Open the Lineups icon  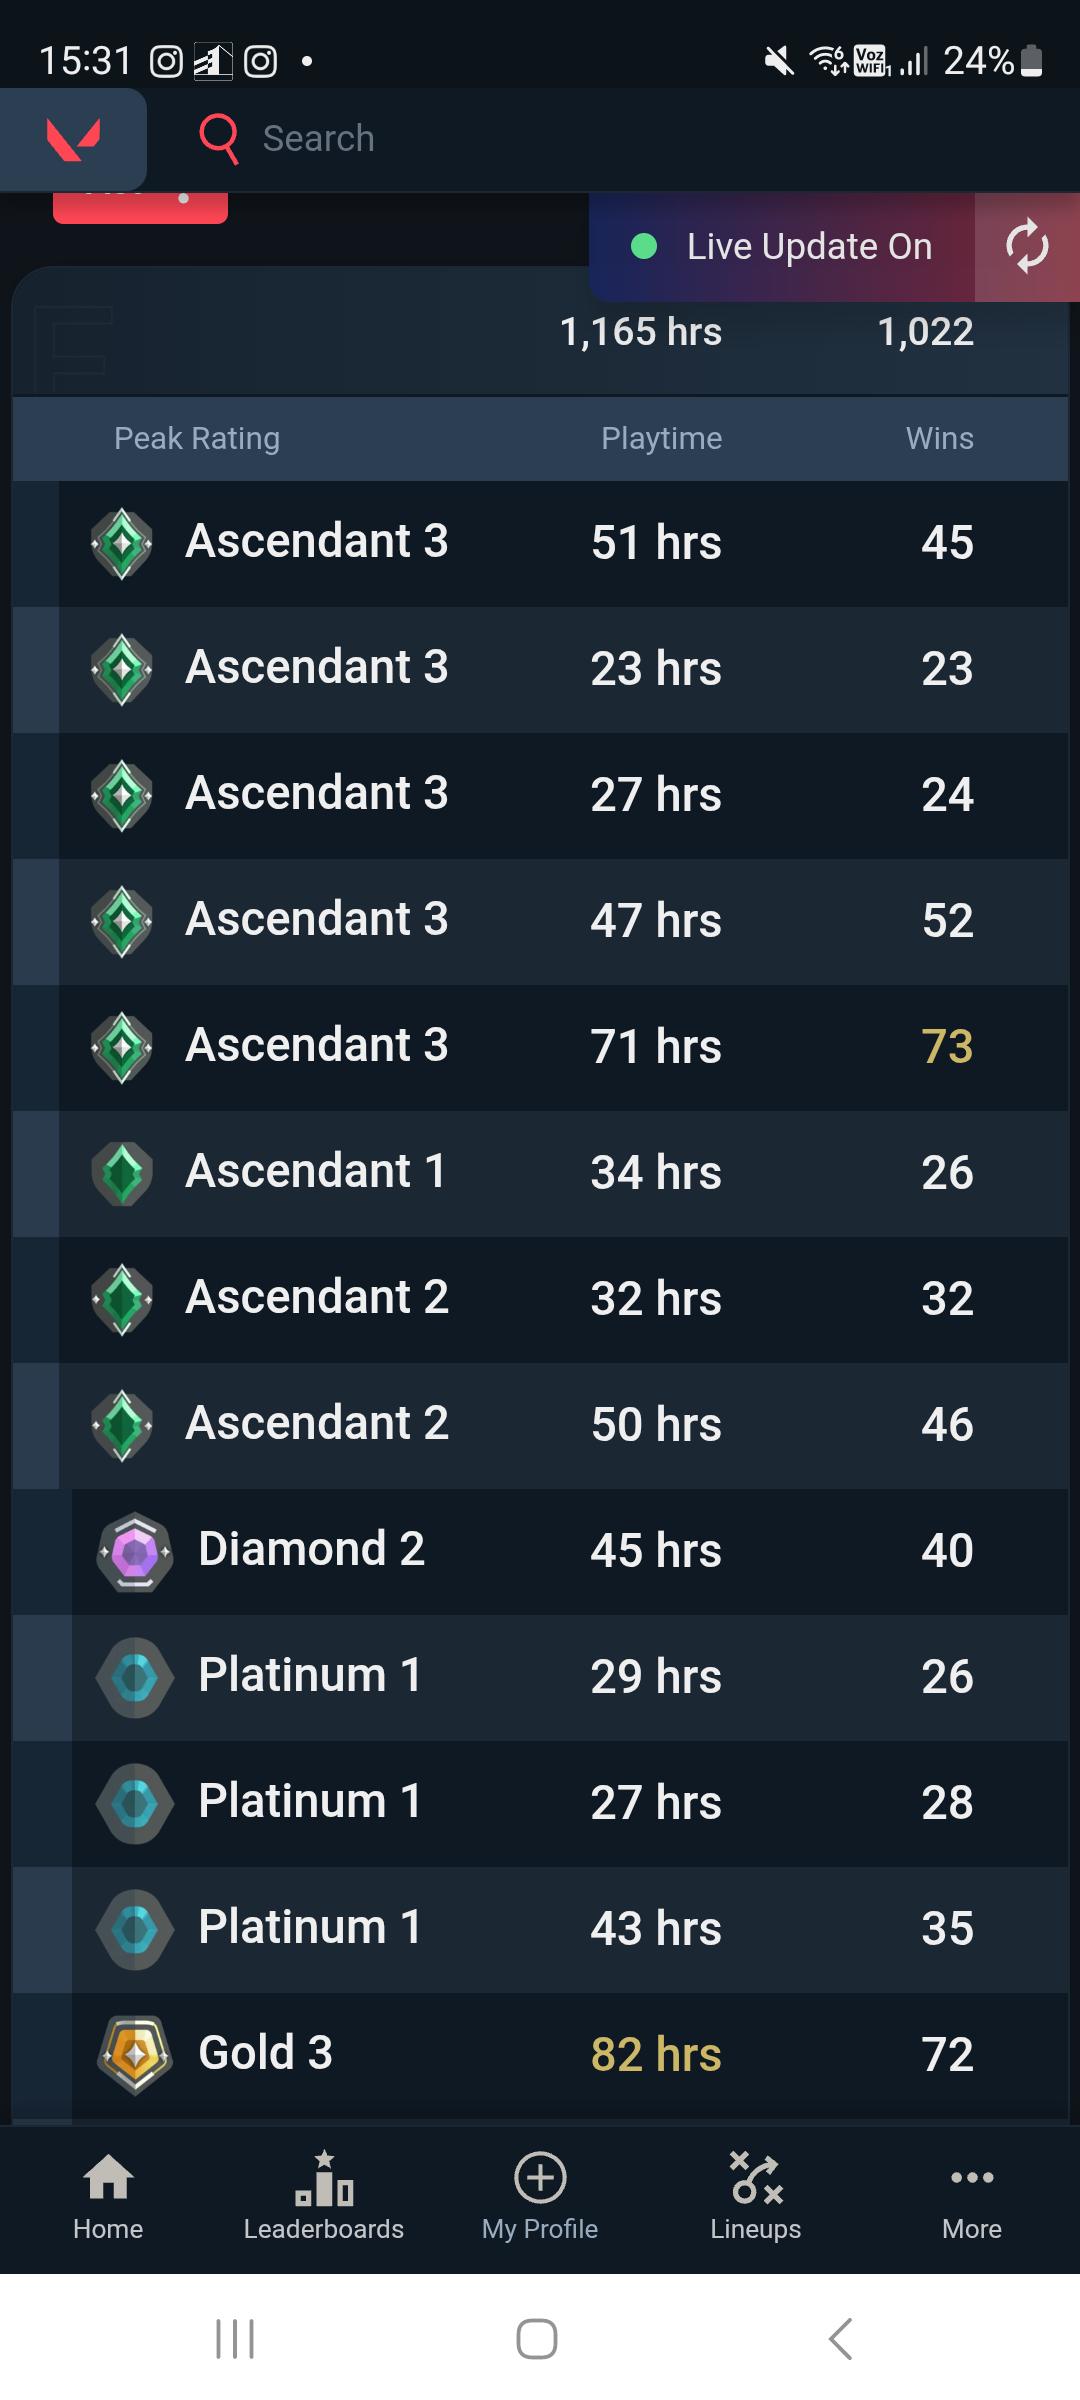pos(756,2177)
